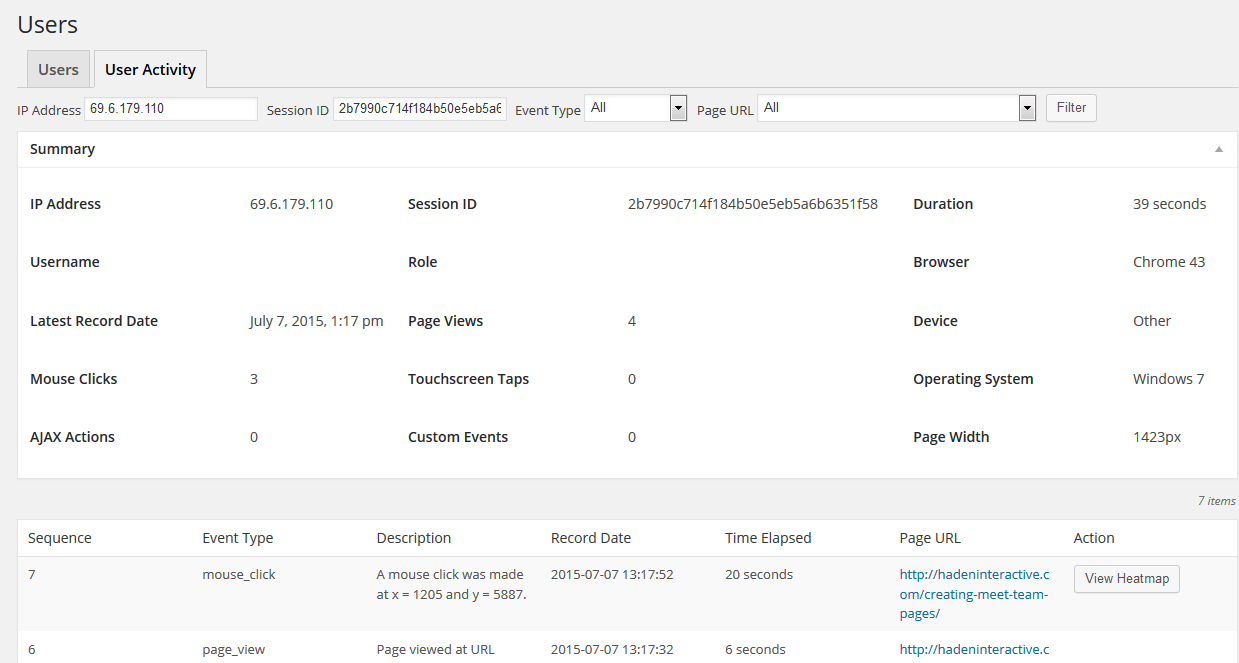Click the Summary panel collapse arrow icon
Viewport: 1239px width, 663px height.
tap(1218, 148)
